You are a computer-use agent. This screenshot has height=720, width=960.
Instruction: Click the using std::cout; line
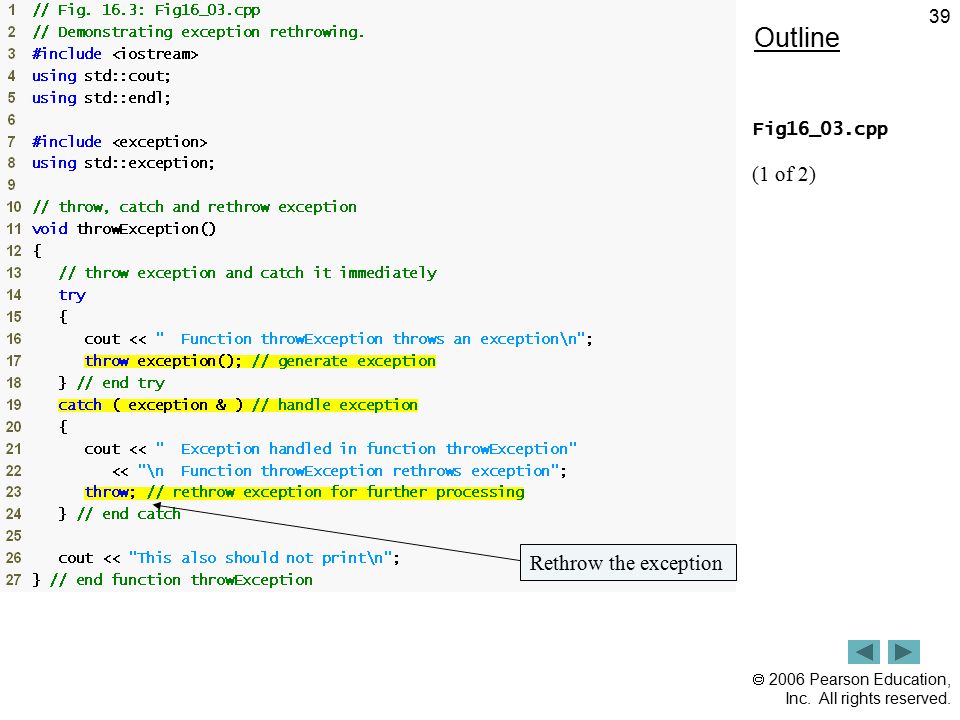(x=102, y=76)
